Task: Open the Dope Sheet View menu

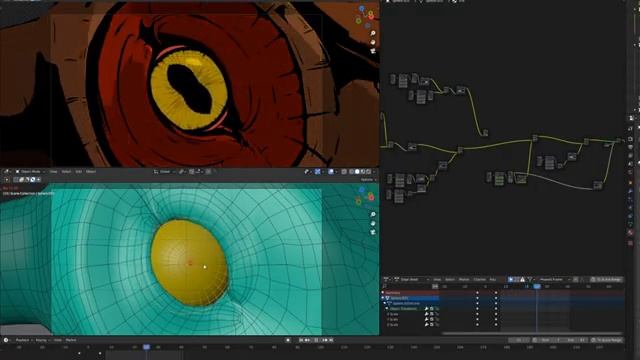Action: (437, 280)
